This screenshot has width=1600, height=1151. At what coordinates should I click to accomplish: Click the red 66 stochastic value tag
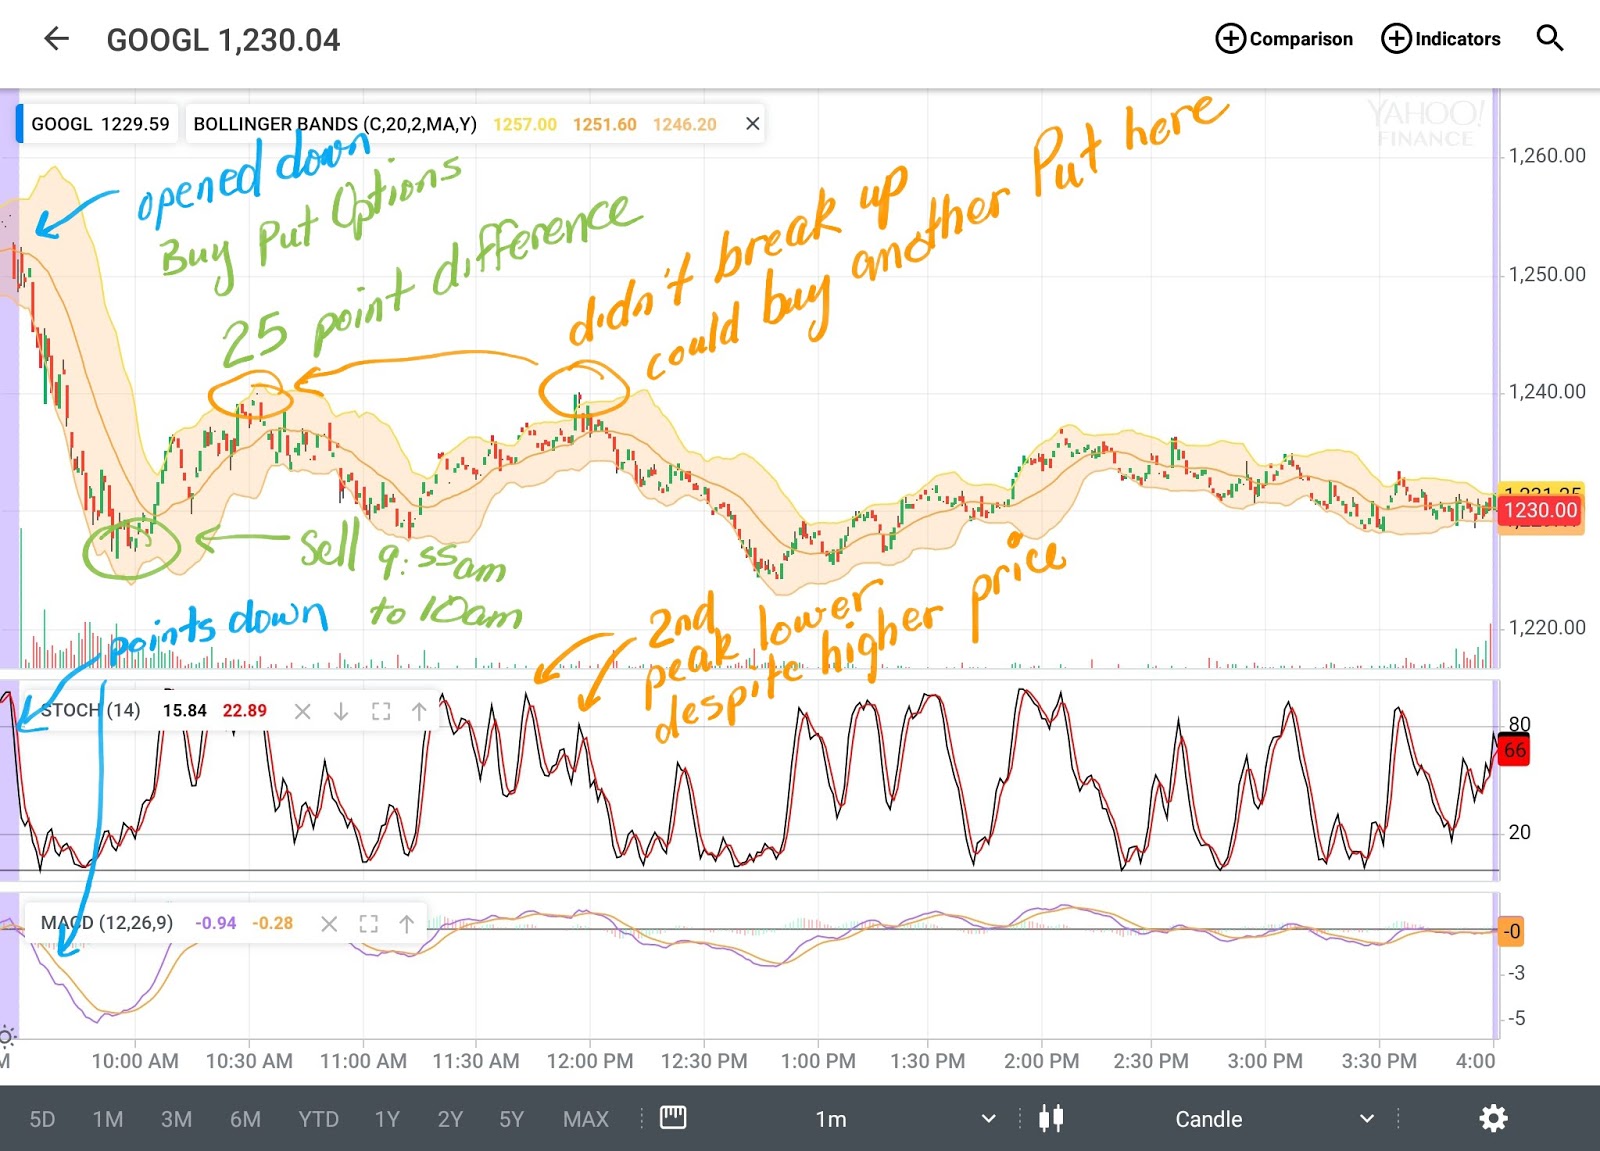(1514, 750)
